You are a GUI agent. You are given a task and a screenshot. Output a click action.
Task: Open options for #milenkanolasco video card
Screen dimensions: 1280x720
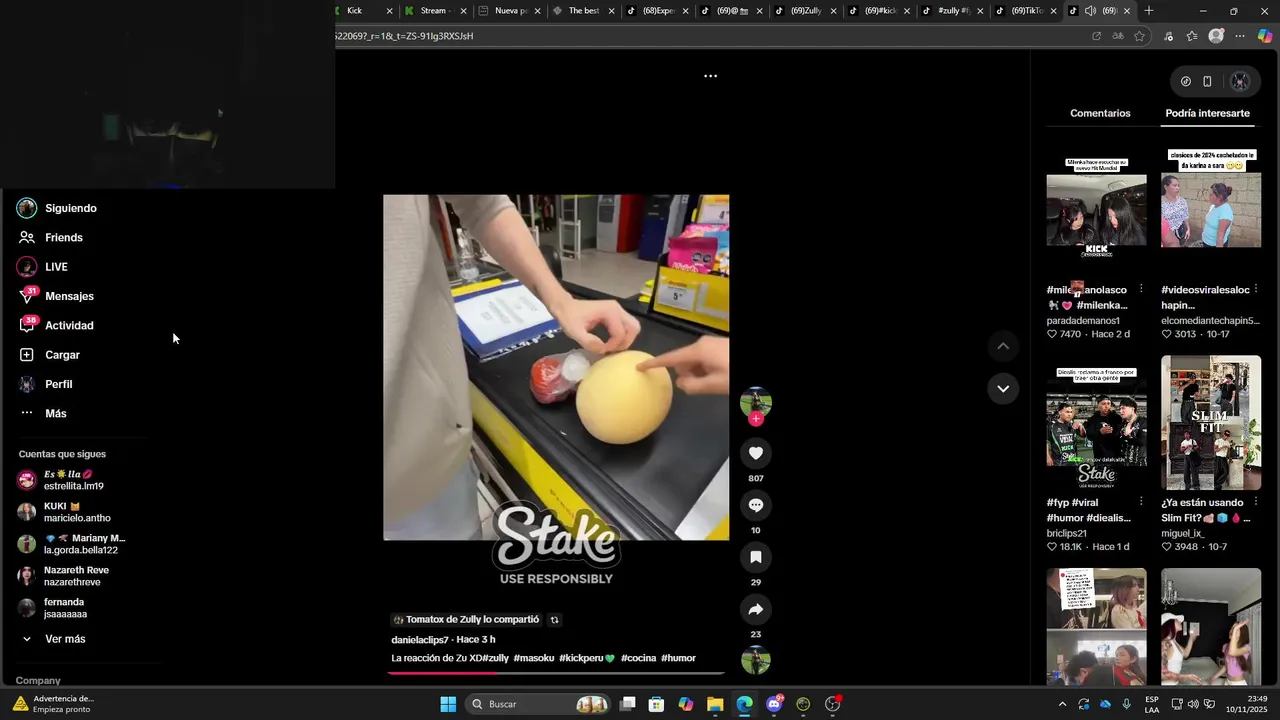1141,289
